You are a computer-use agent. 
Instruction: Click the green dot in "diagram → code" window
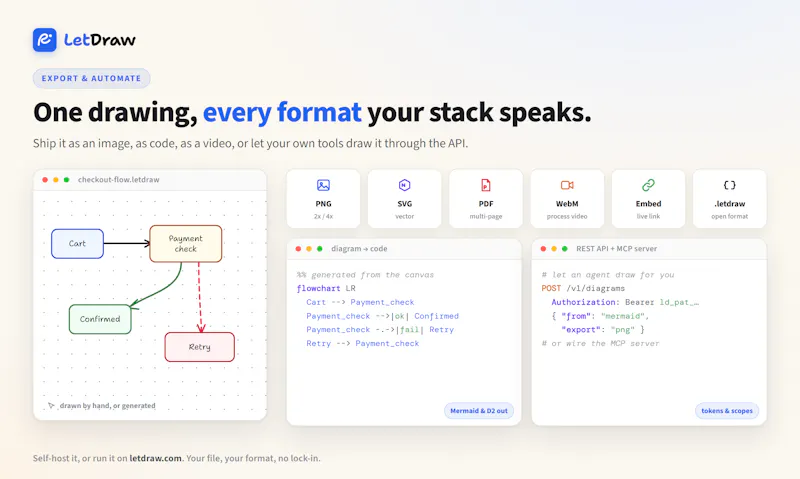point(319,249)
